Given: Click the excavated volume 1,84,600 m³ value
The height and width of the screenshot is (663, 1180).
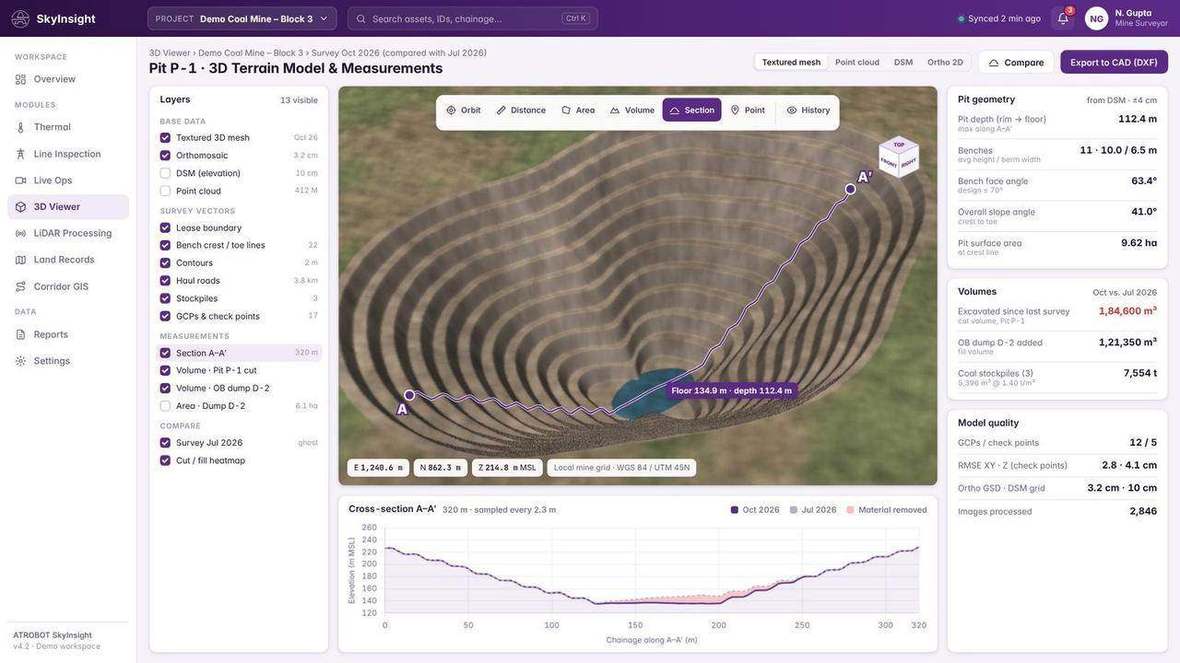Looking at the screenshot, I should pyautogui.click(x=1127, y=311).
